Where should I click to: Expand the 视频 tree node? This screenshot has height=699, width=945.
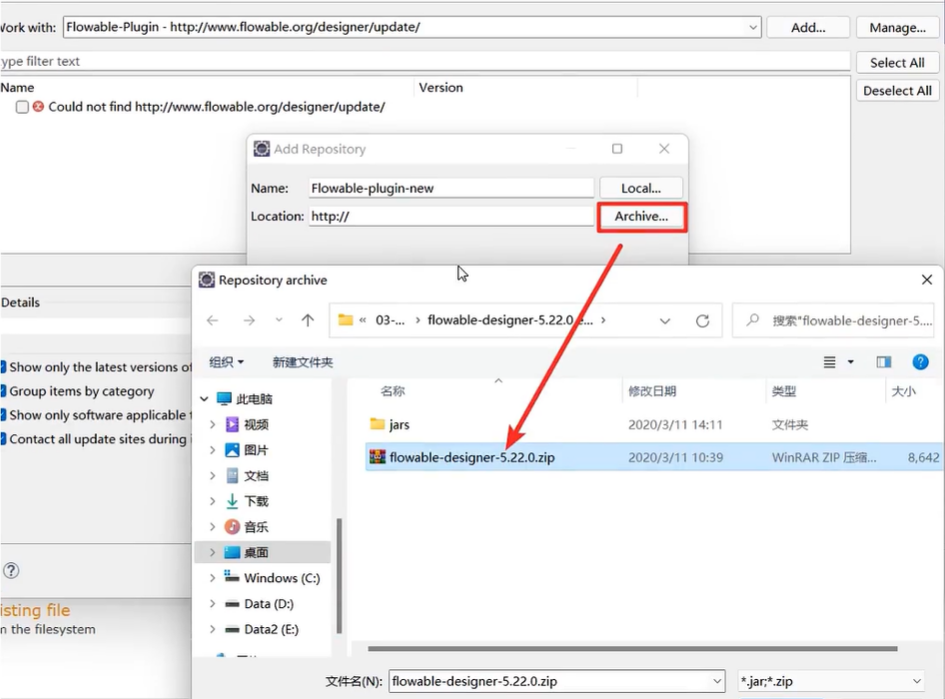(x=212, y=424)
